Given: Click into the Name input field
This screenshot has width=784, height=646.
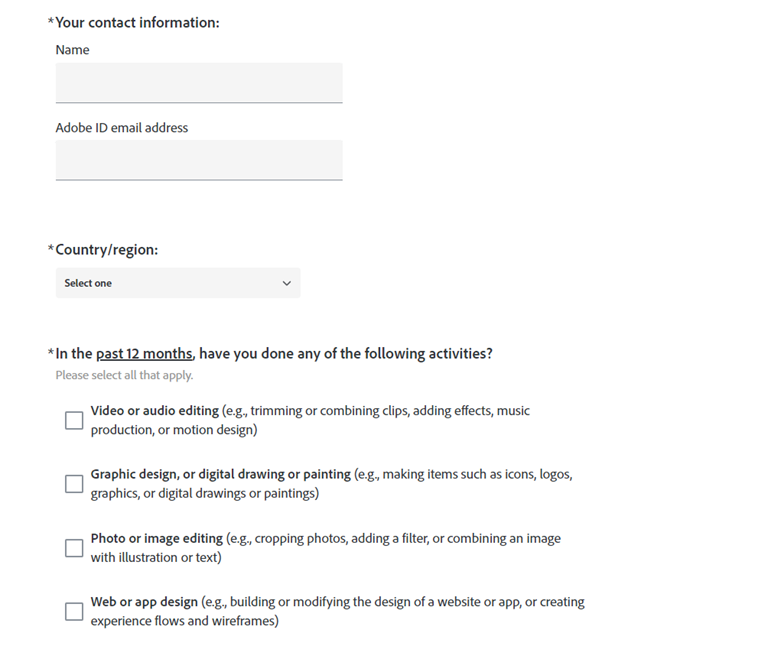Looking at the screenshot, I should point(199,82).
